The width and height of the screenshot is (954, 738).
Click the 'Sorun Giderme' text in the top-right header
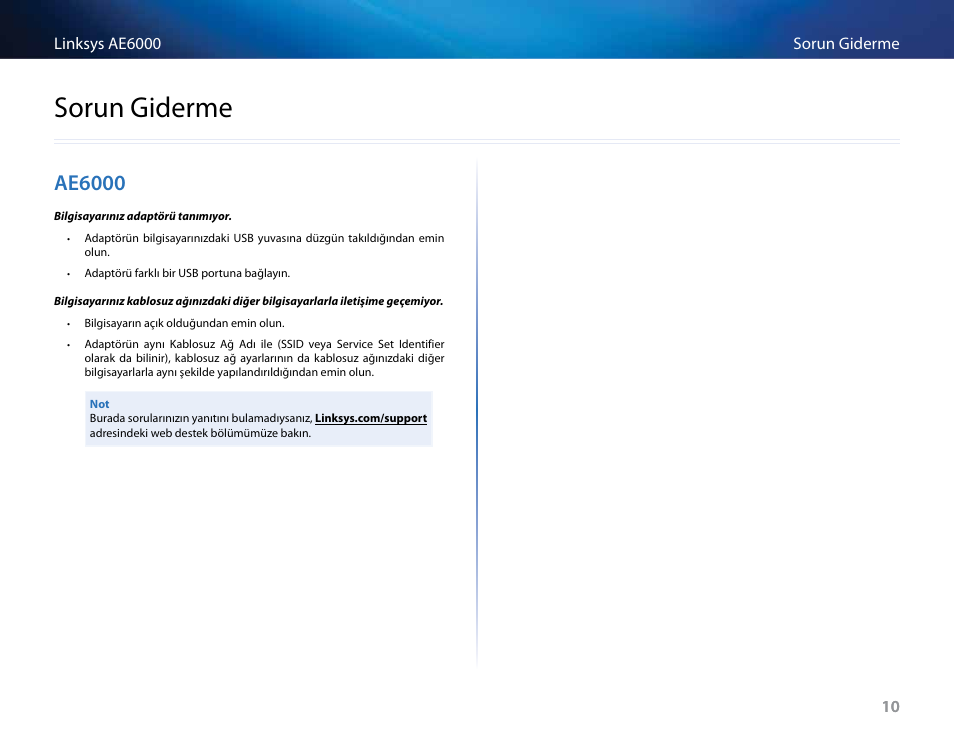[846, 44]
